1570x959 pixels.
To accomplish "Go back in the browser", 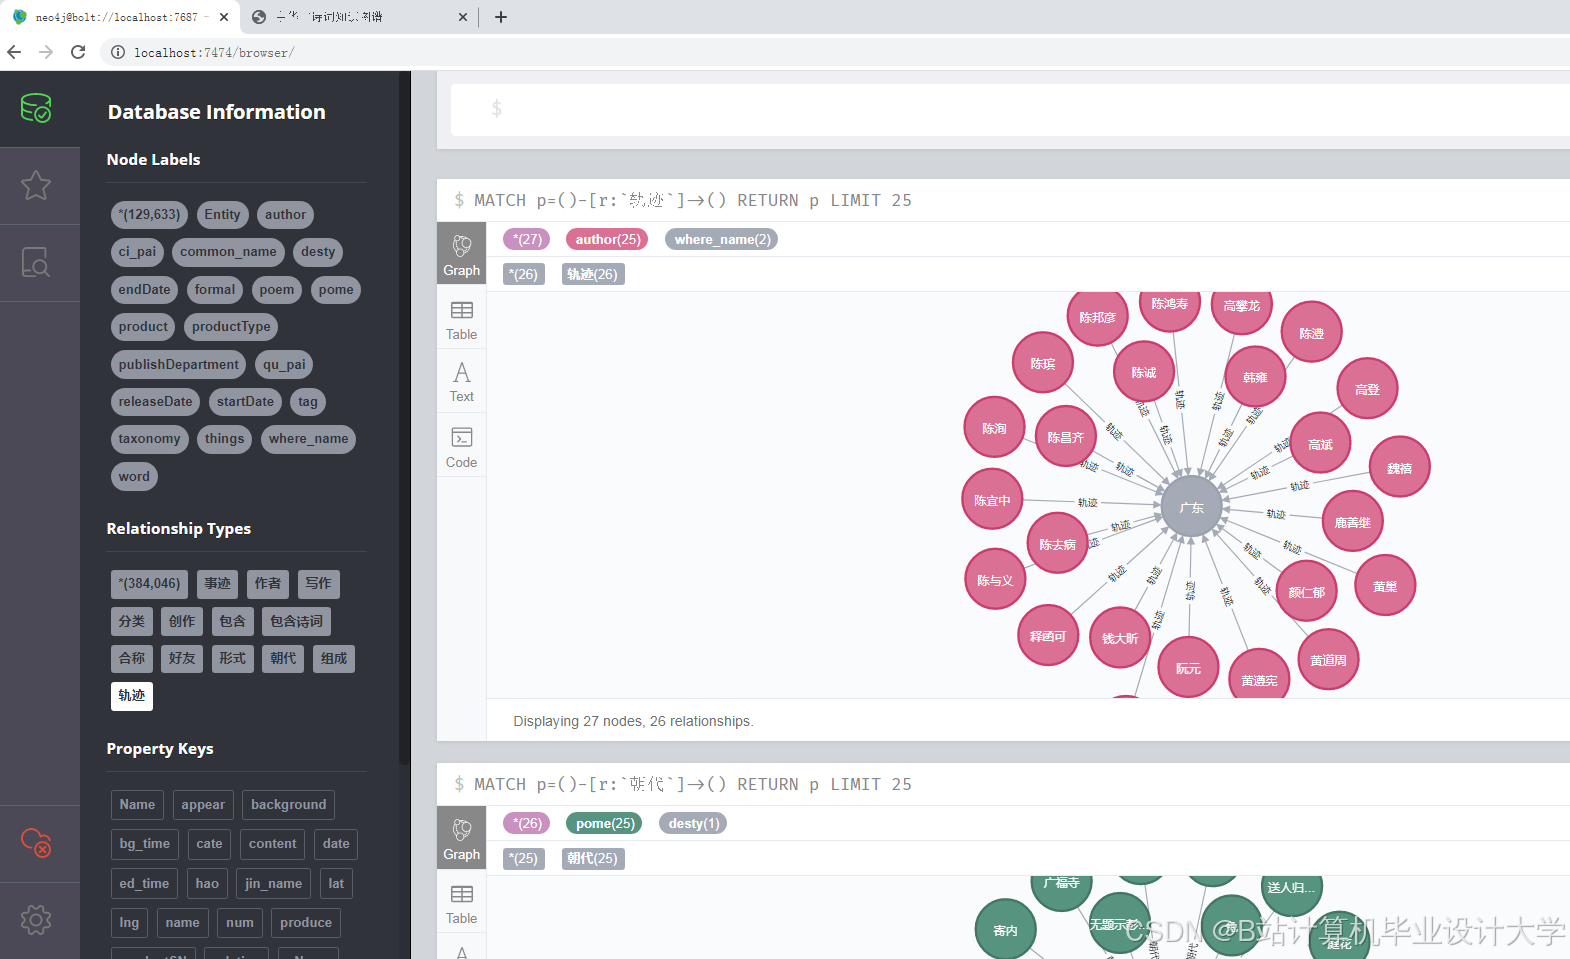I will (14, 52).
